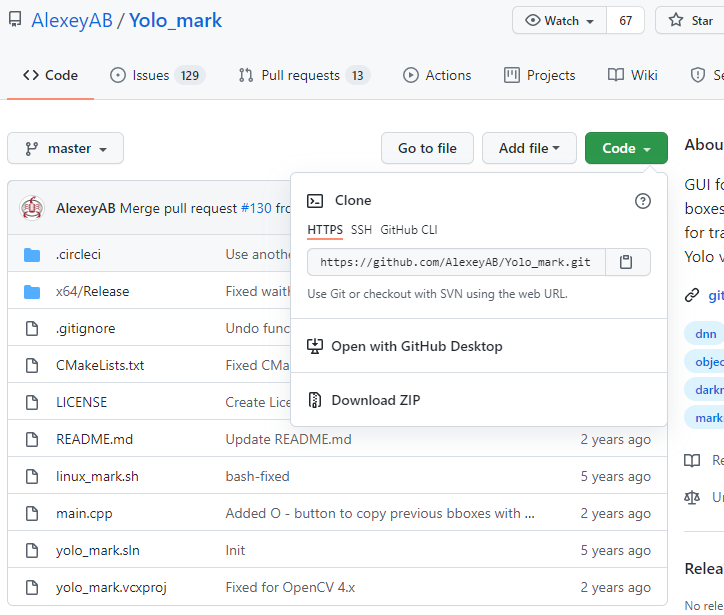Collapse the green Code dropdown
Screen dimensions: 724x615
[x=627, y=148]
